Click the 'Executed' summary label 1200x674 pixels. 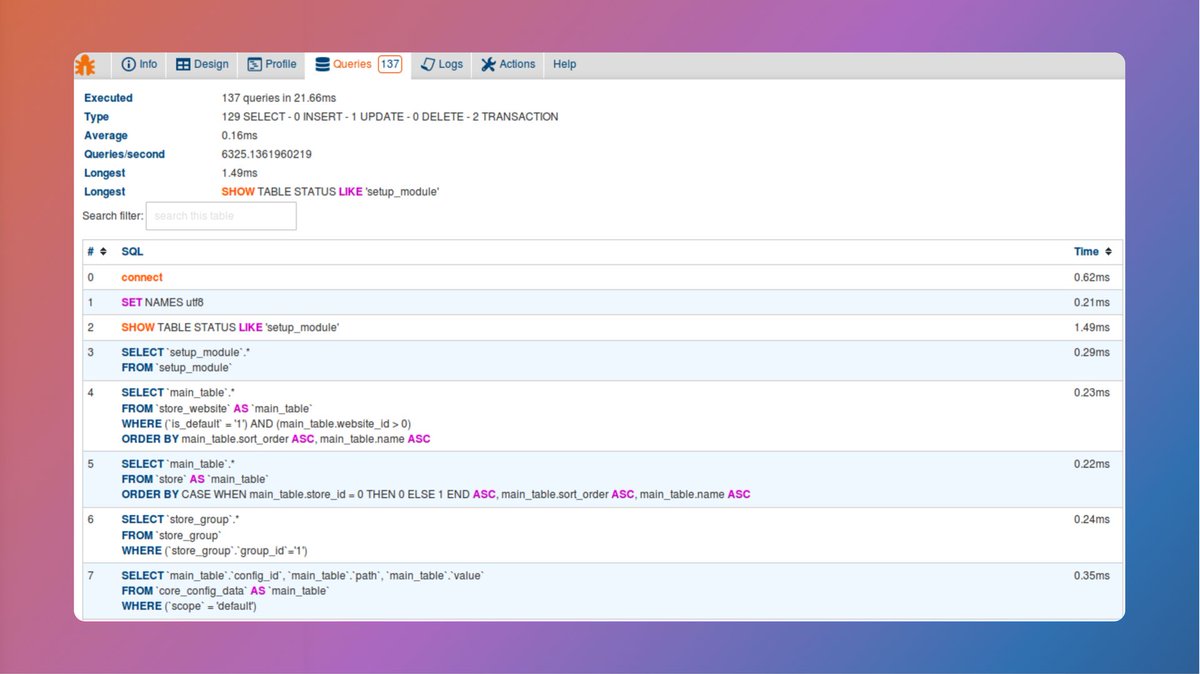coord(108,98)
